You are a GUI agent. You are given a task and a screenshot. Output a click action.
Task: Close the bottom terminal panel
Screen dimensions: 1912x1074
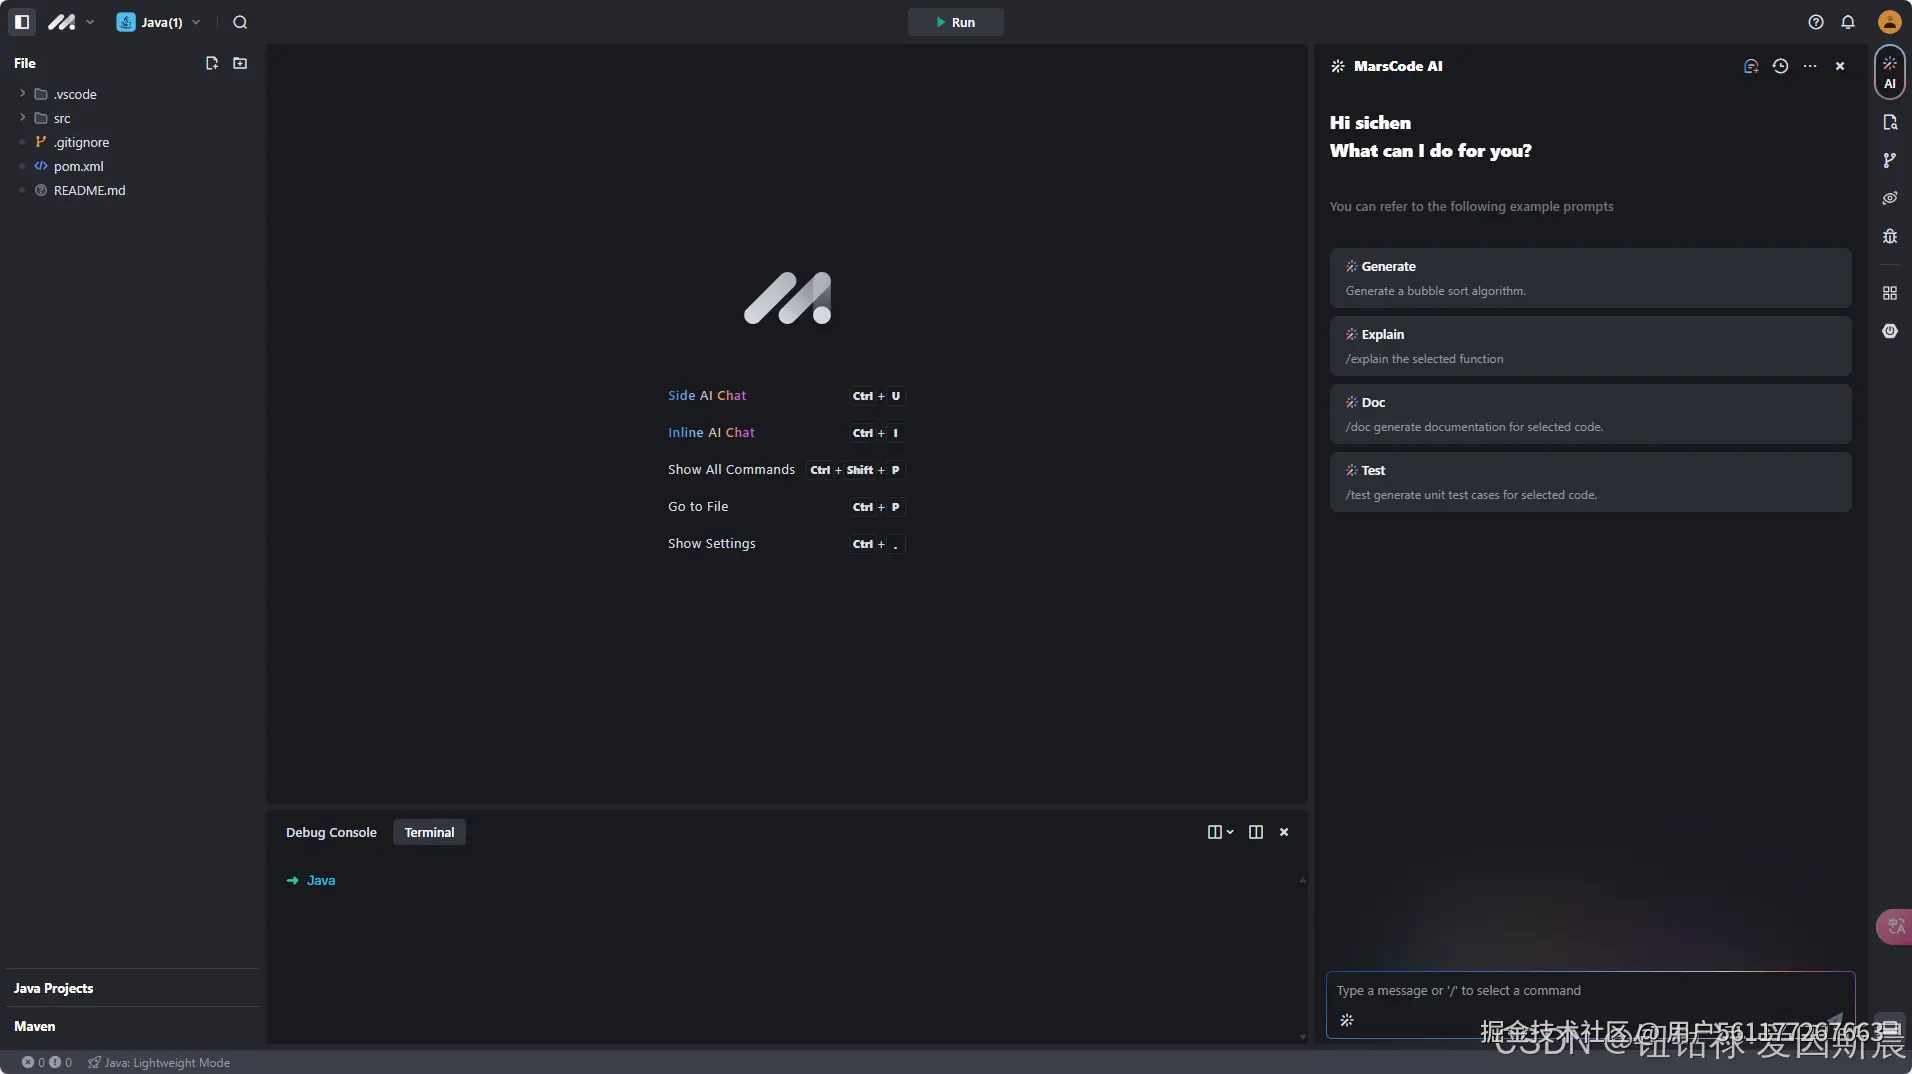click(1284, 832)
